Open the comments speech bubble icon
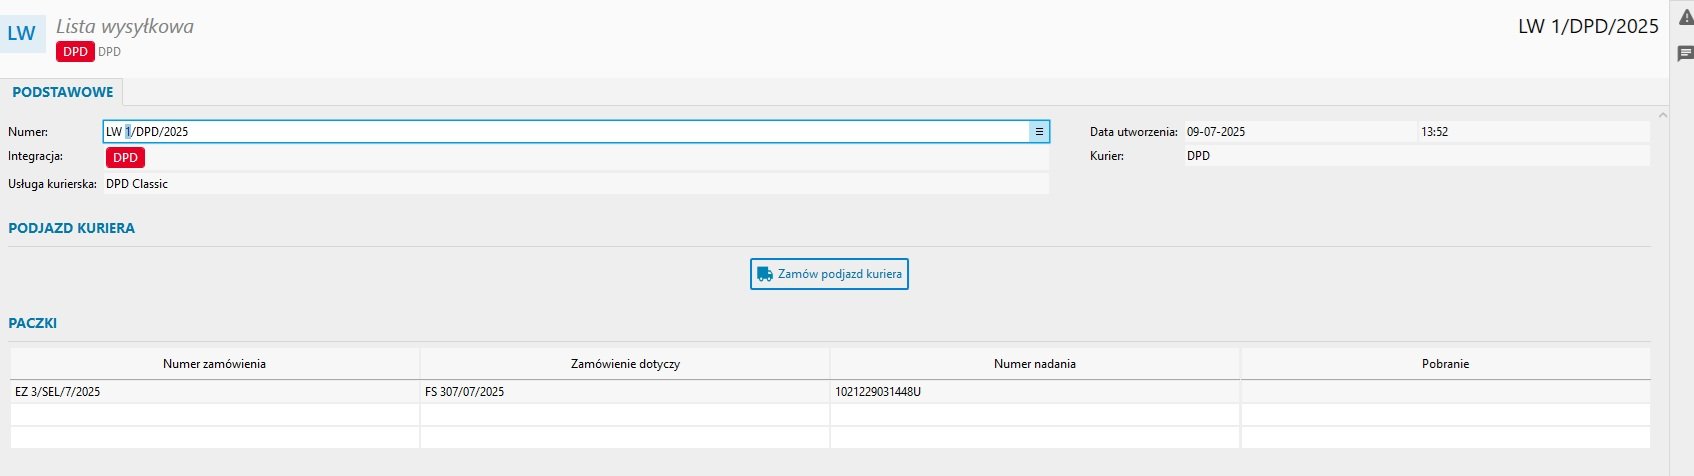Image resolution: width=1694 pixels, height=476 pixels. (x=1685, y=54)
